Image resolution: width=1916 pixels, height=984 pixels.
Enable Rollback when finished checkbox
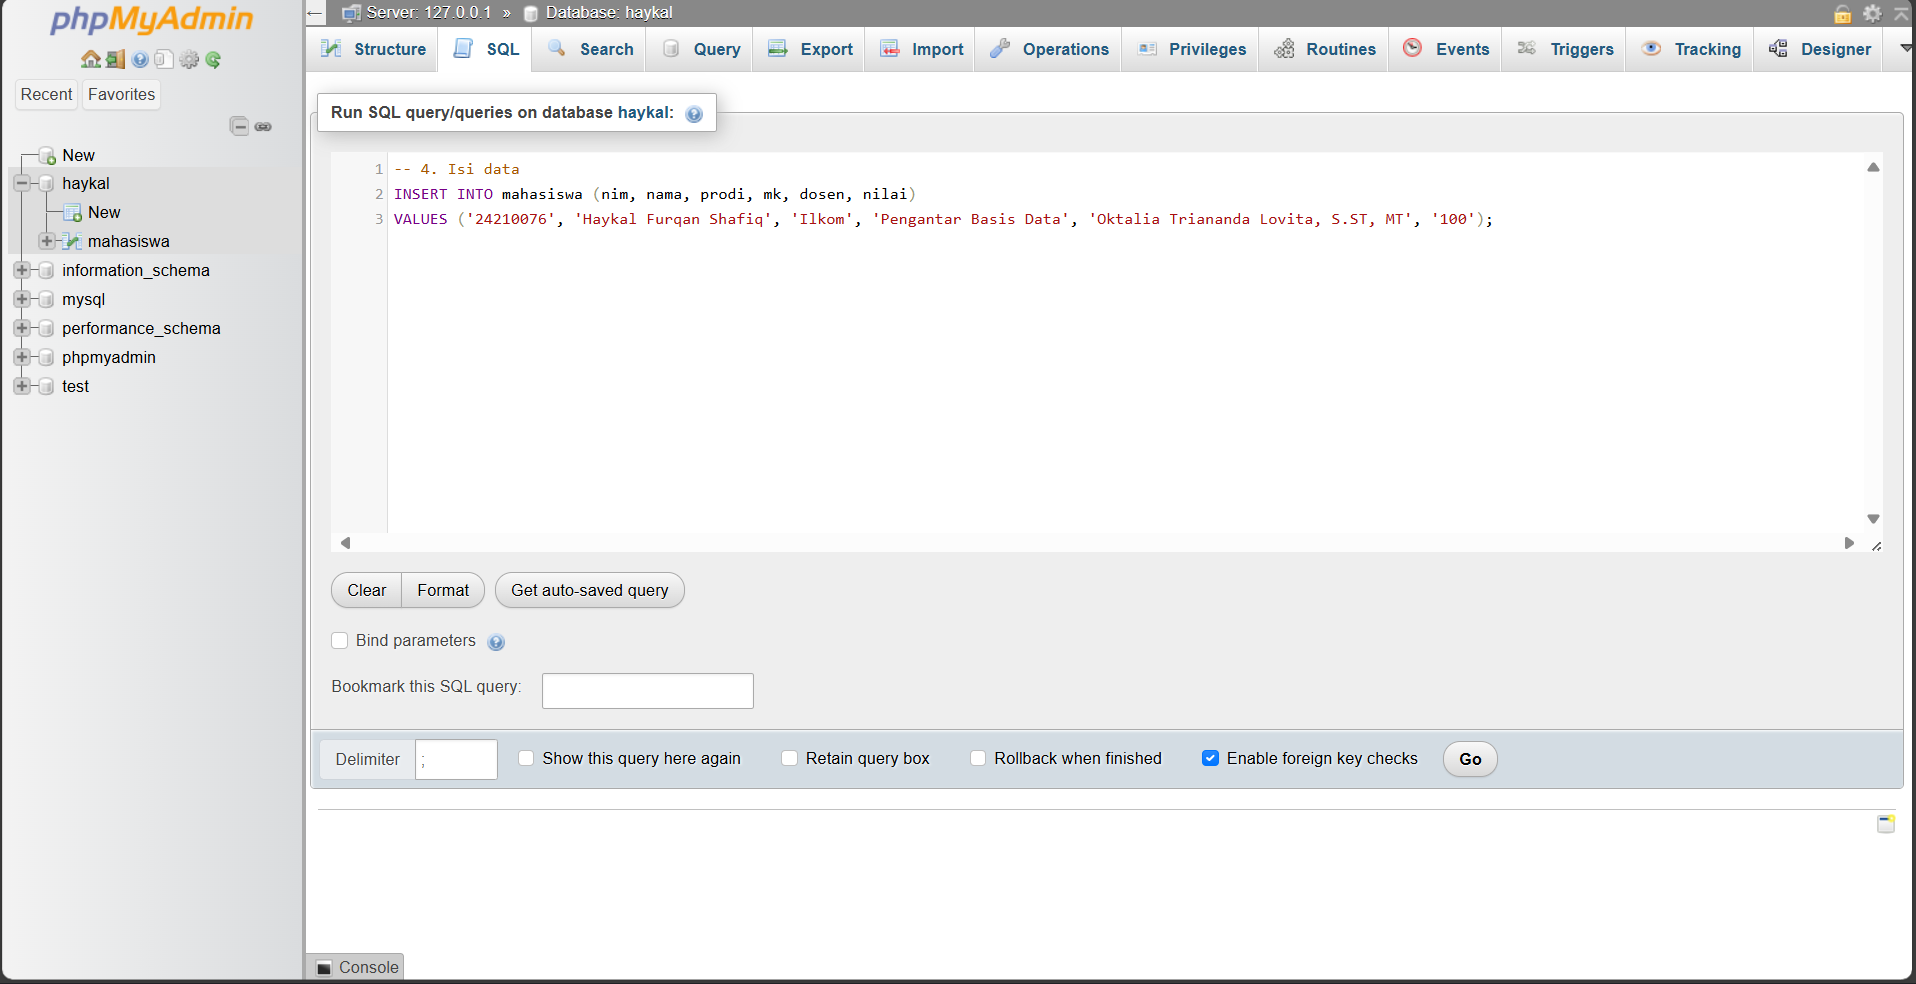[x=978, y=759]
